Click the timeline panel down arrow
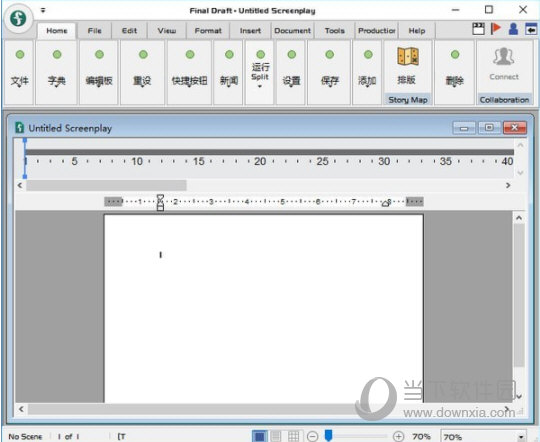 click(520, 172)
